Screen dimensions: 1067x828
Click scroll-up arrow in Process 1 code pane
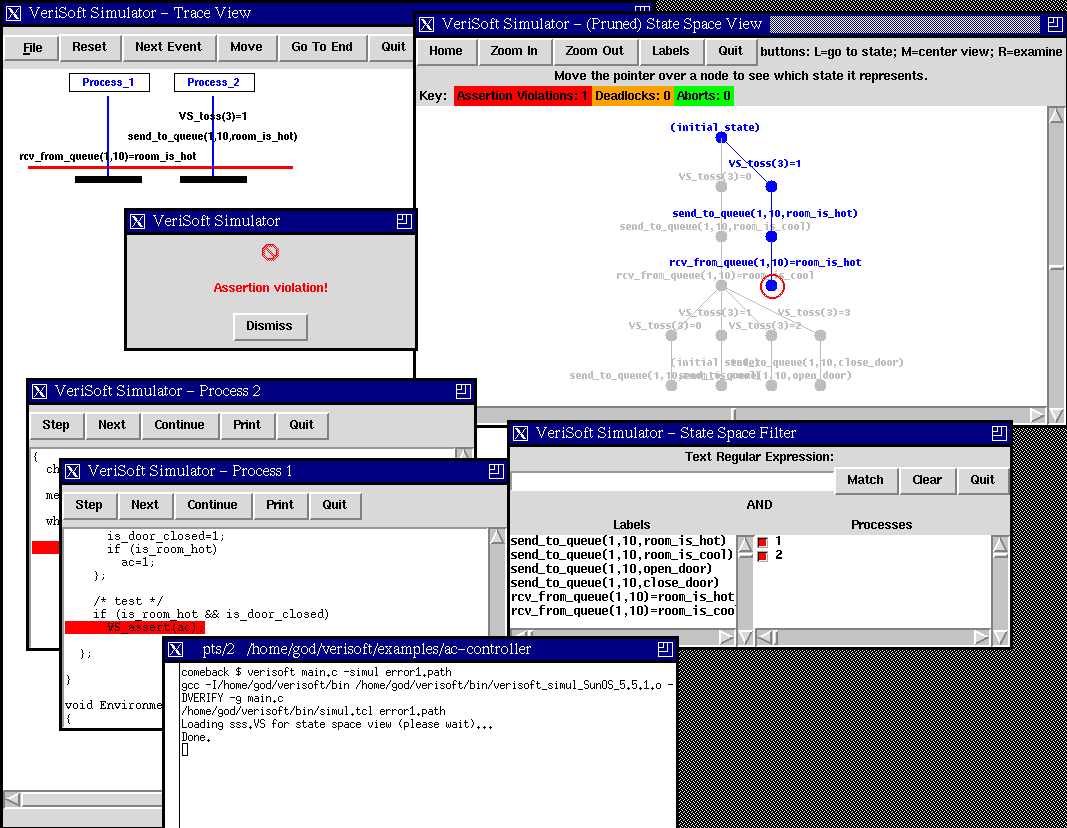(x=497, y=538)
